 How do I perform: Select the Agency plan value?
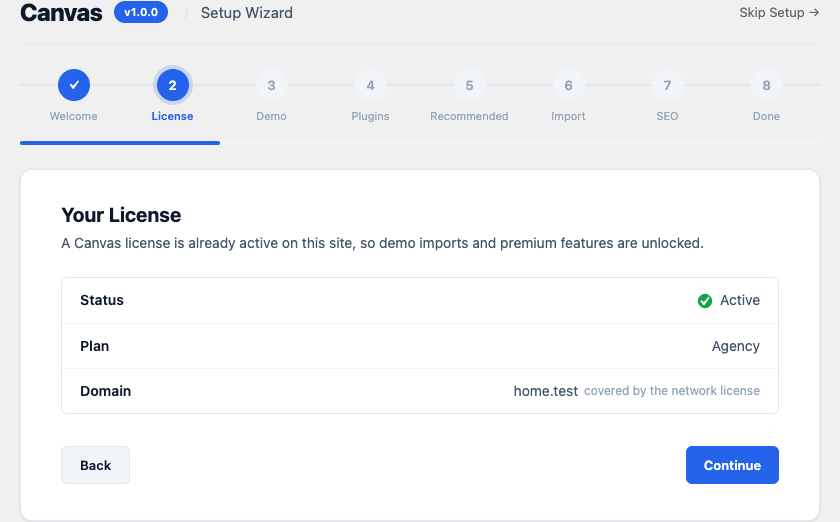click(736, 346)
